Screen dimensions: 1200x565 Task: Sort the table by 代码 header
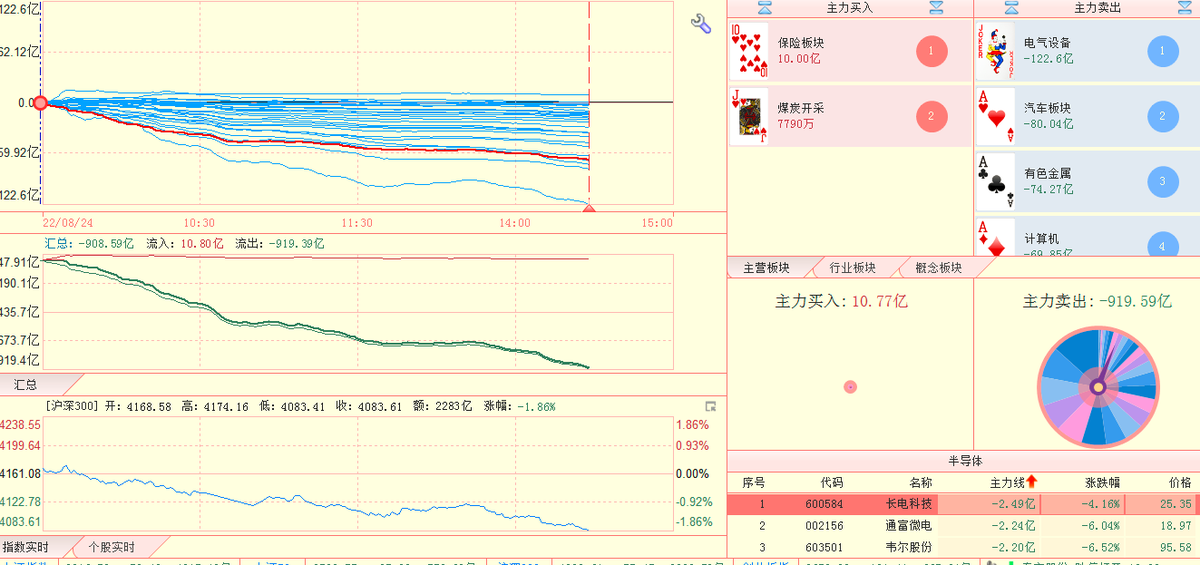[x=832, y=482]
